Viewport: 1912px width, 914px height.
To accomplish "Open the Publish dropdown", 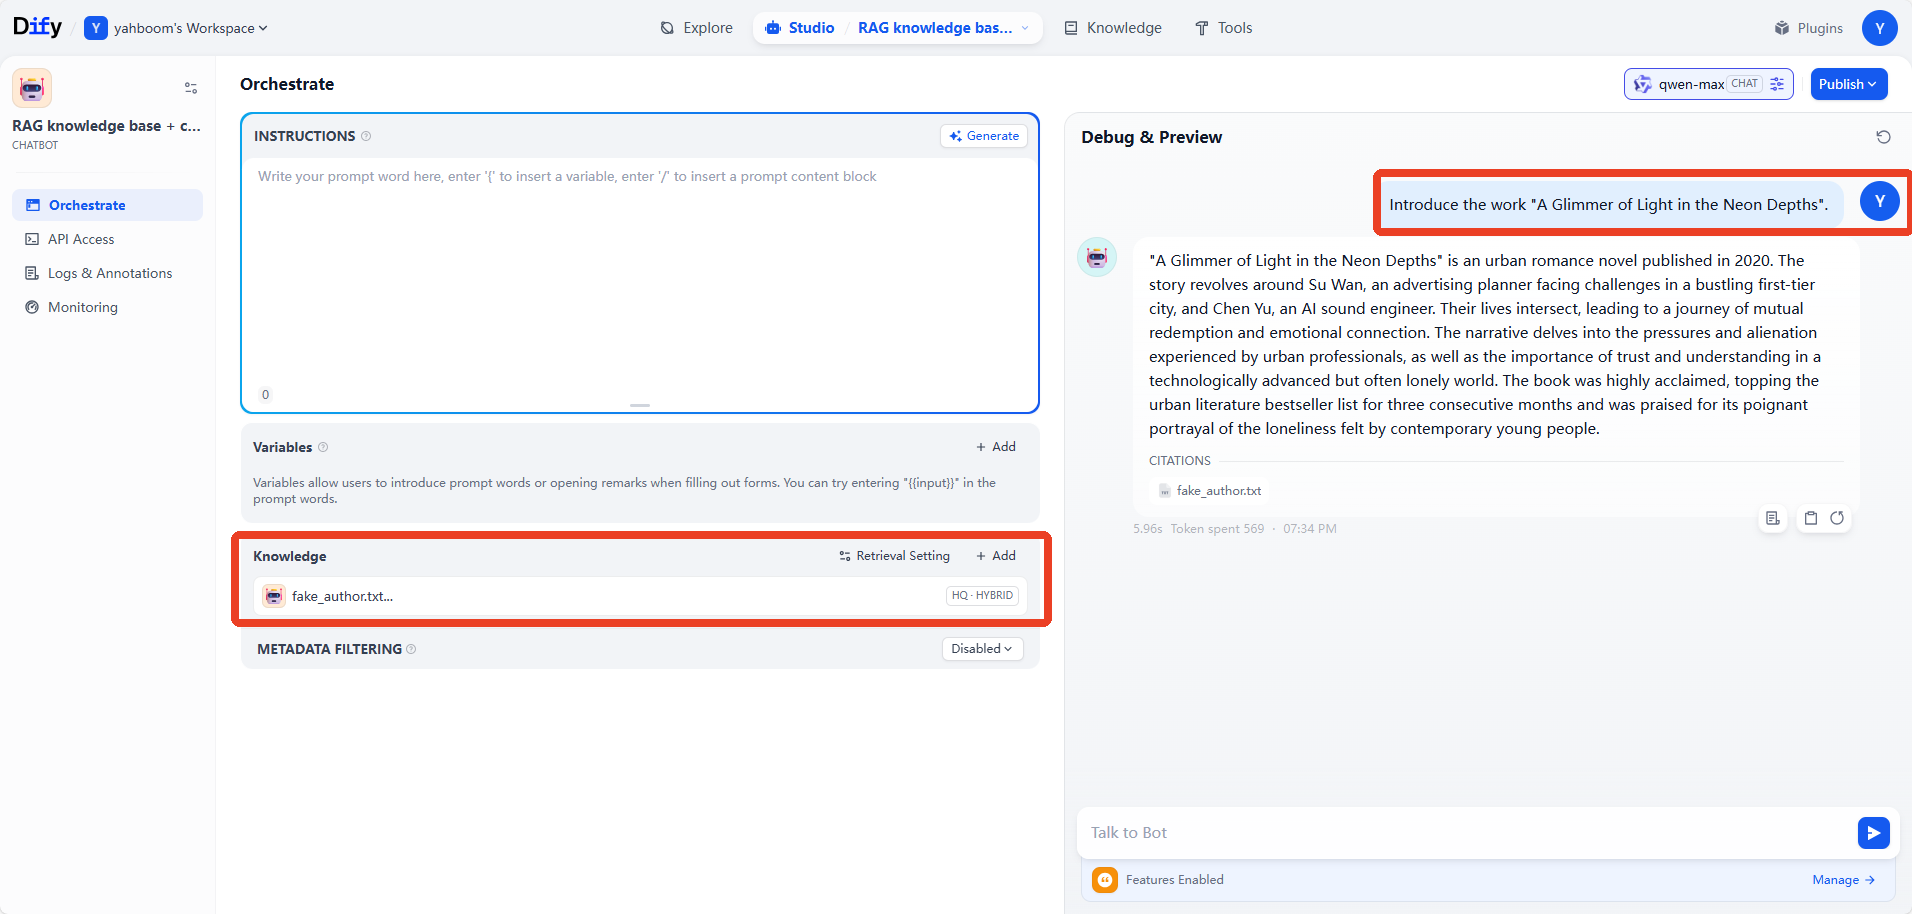I will coord(1848,84).
